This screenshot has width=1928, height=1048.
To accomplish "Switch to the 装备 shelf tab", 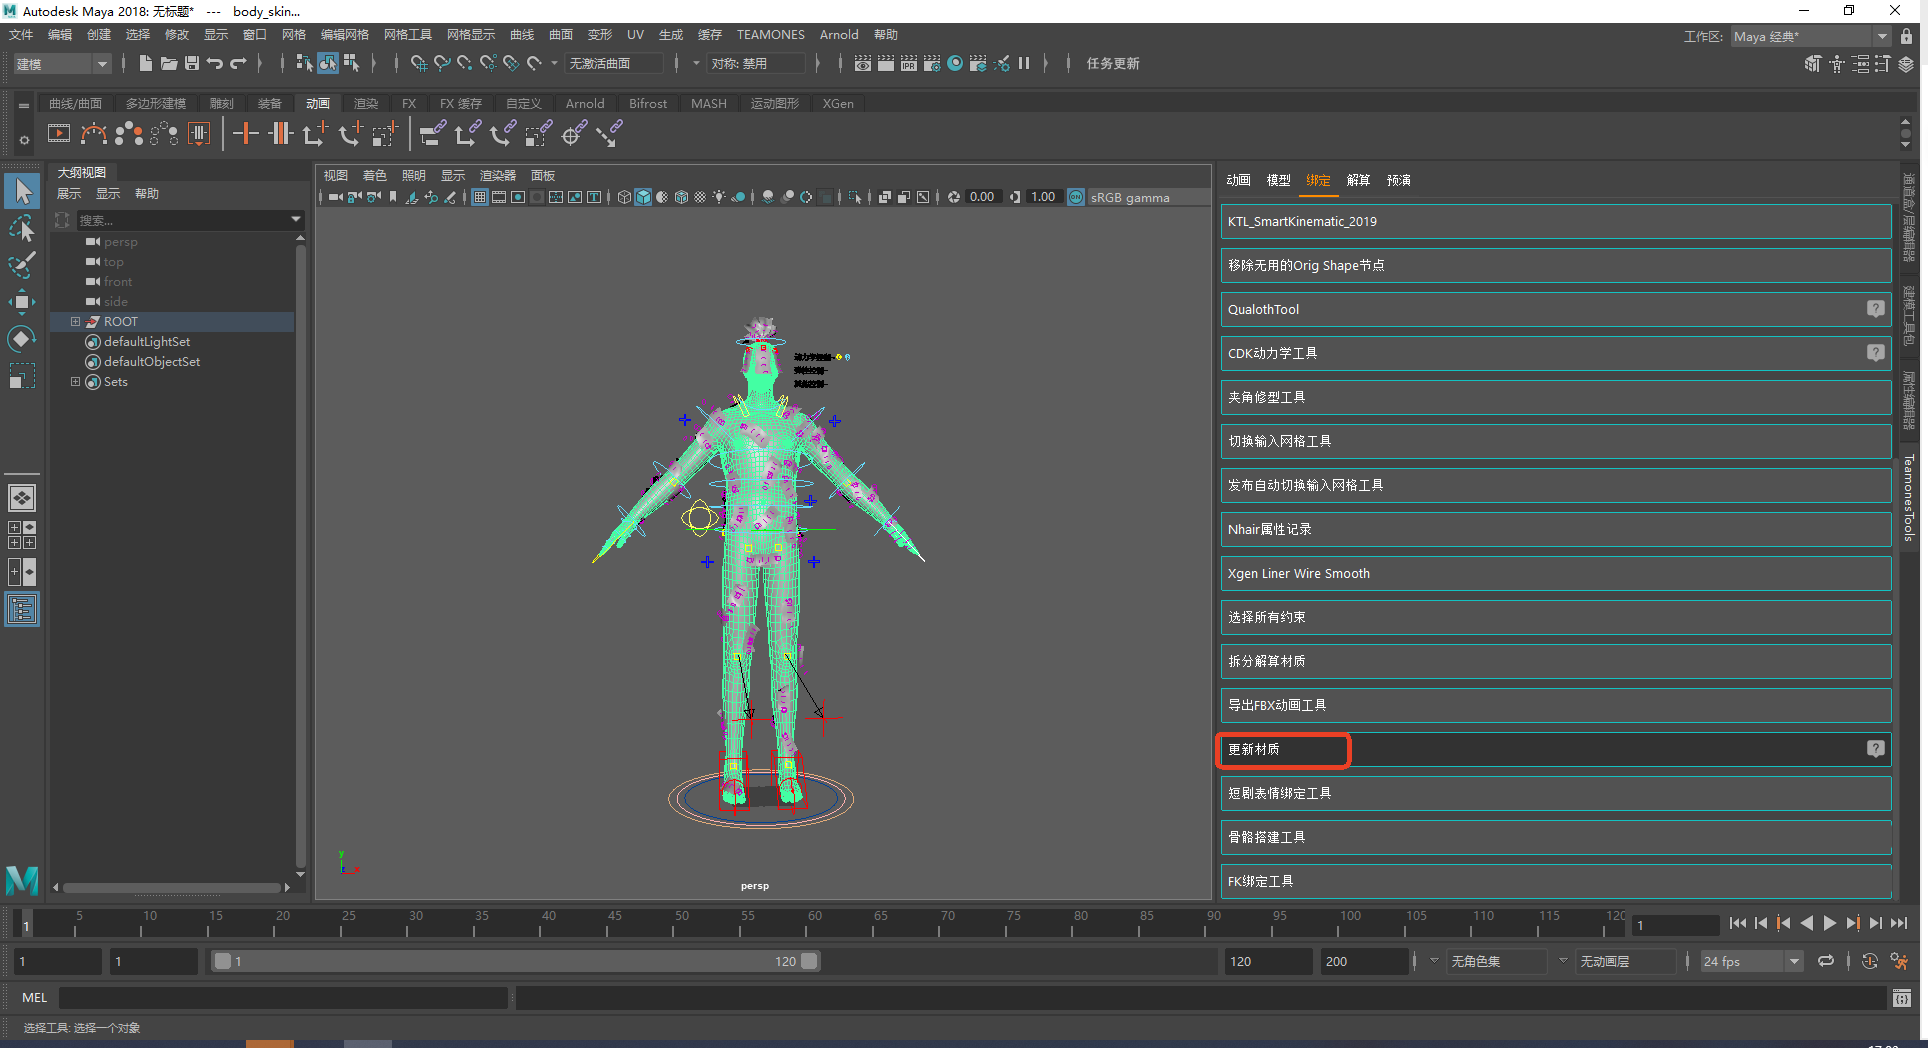I will [x=269, y=104].
